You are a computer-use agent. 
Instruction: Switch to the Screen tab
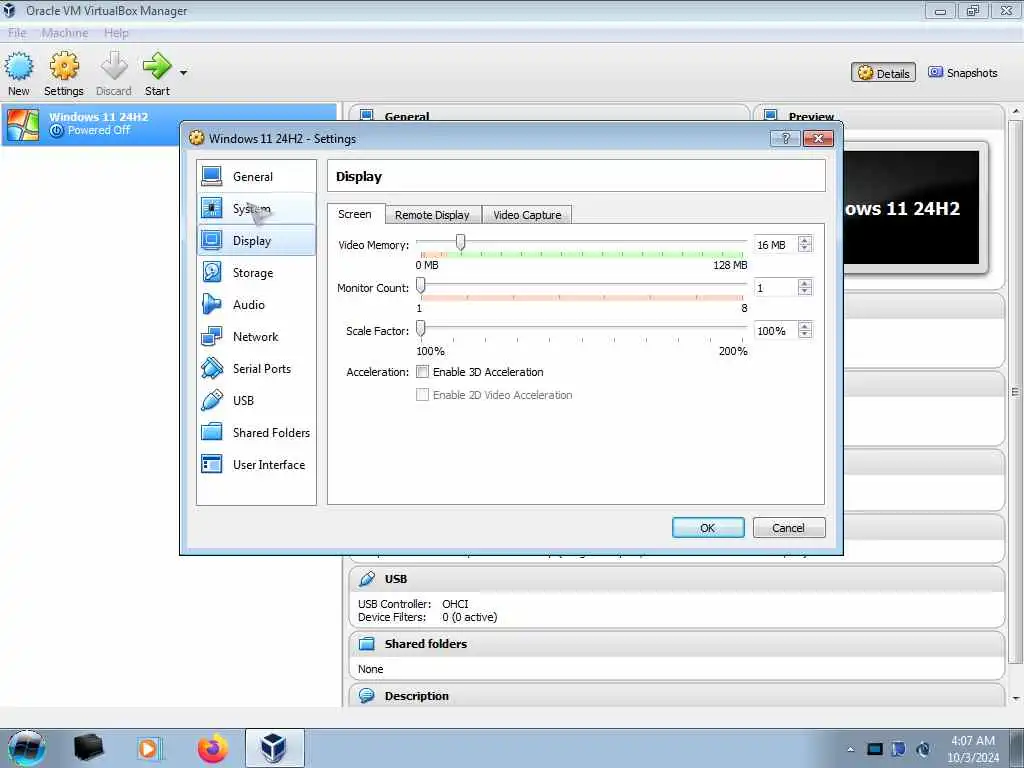(x=355, y=214)
